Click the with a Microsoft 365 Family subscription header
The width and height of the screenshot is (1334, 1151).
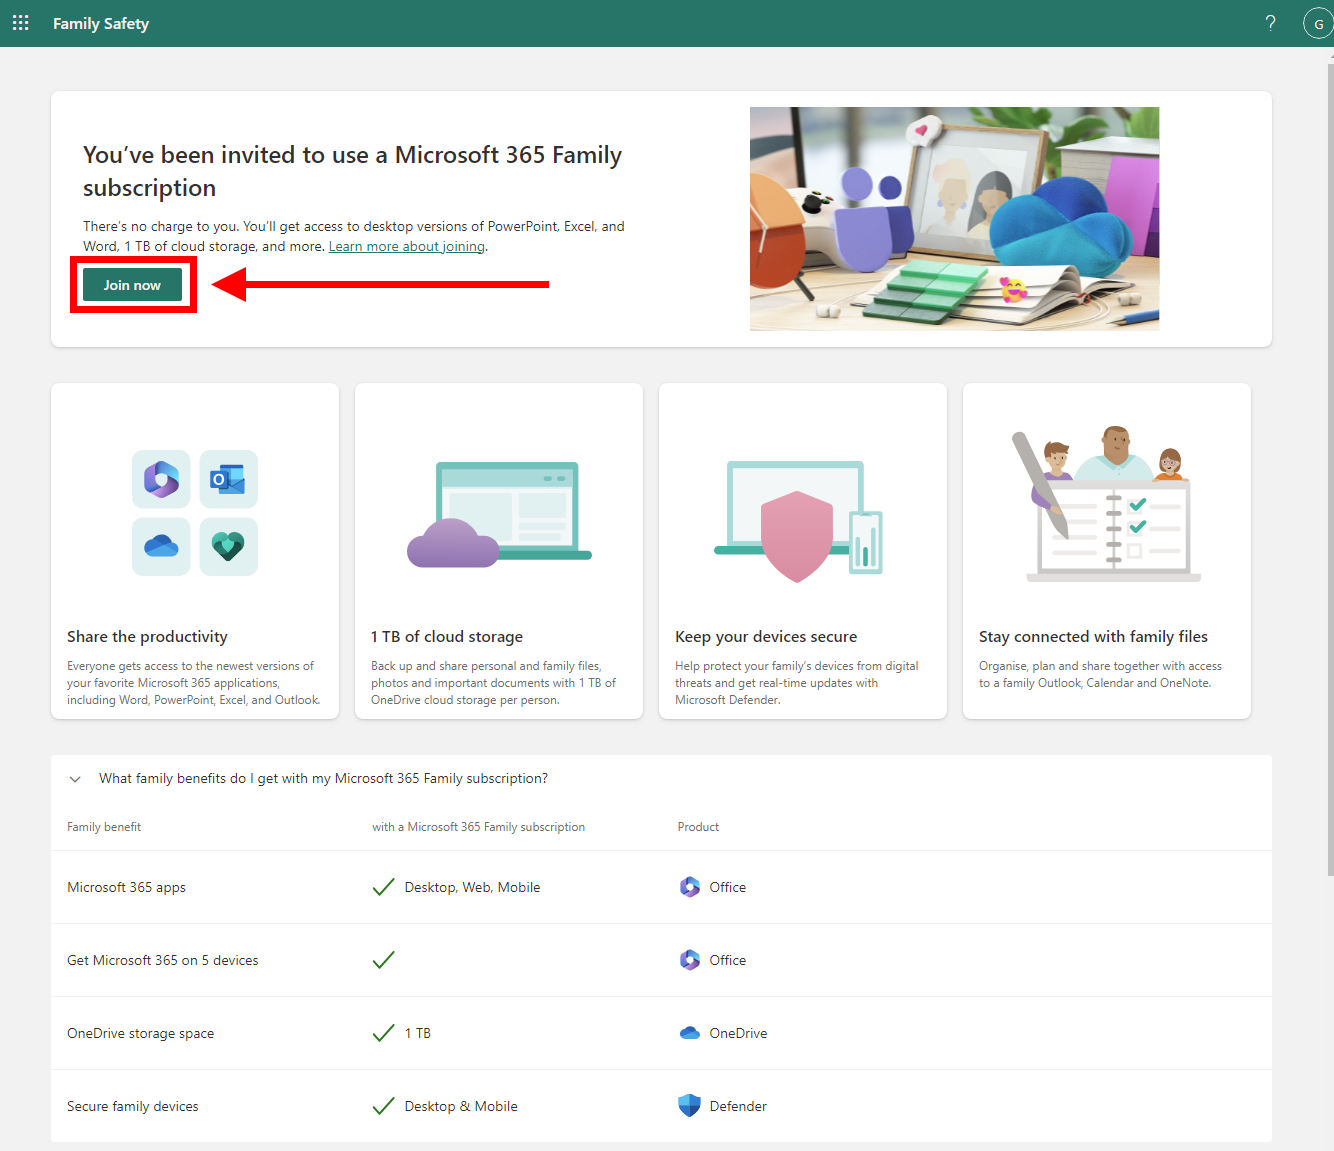pyautogui.click(x=479, y=827)
